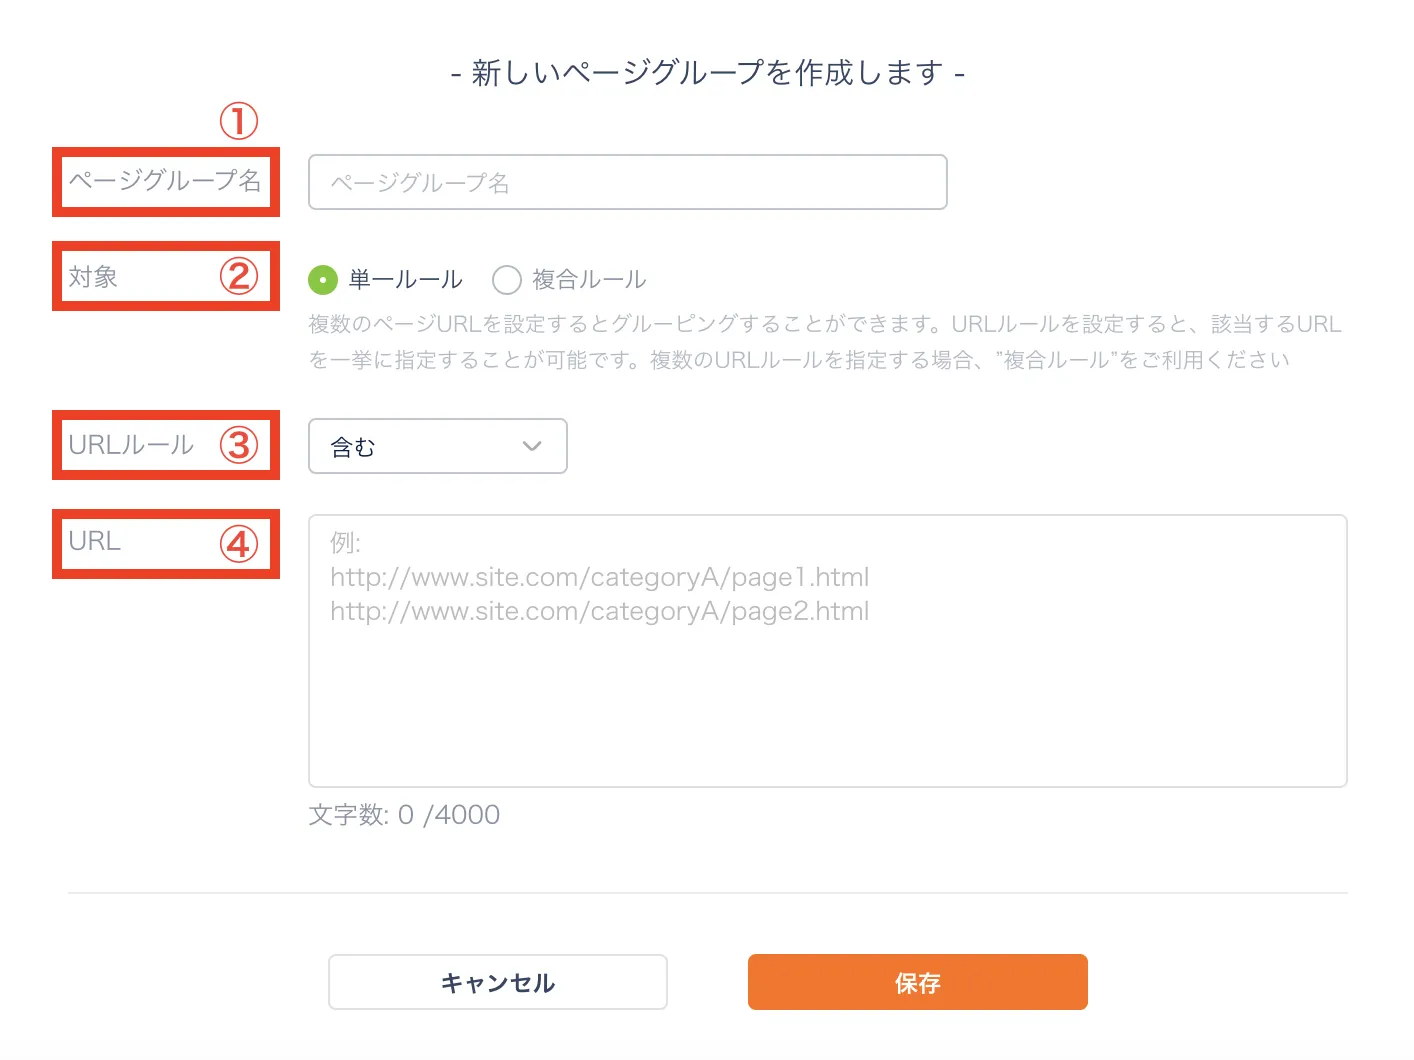Click the ページグループ名 label in red box

(164, 180)
